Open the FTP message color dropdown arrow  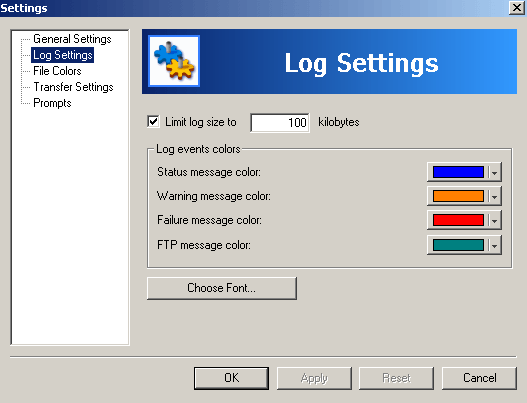pos(494,245)
